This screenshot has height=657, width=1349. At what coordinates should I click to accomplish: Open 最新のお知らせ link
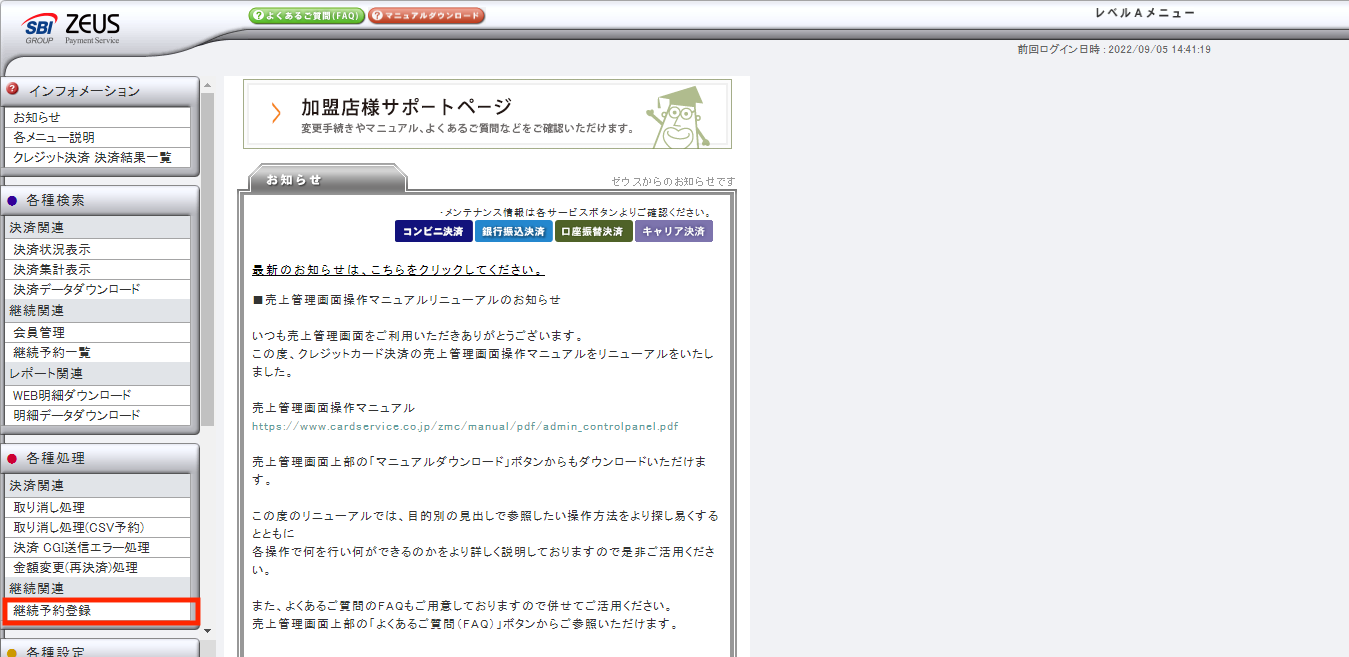(x=399, y=270)
